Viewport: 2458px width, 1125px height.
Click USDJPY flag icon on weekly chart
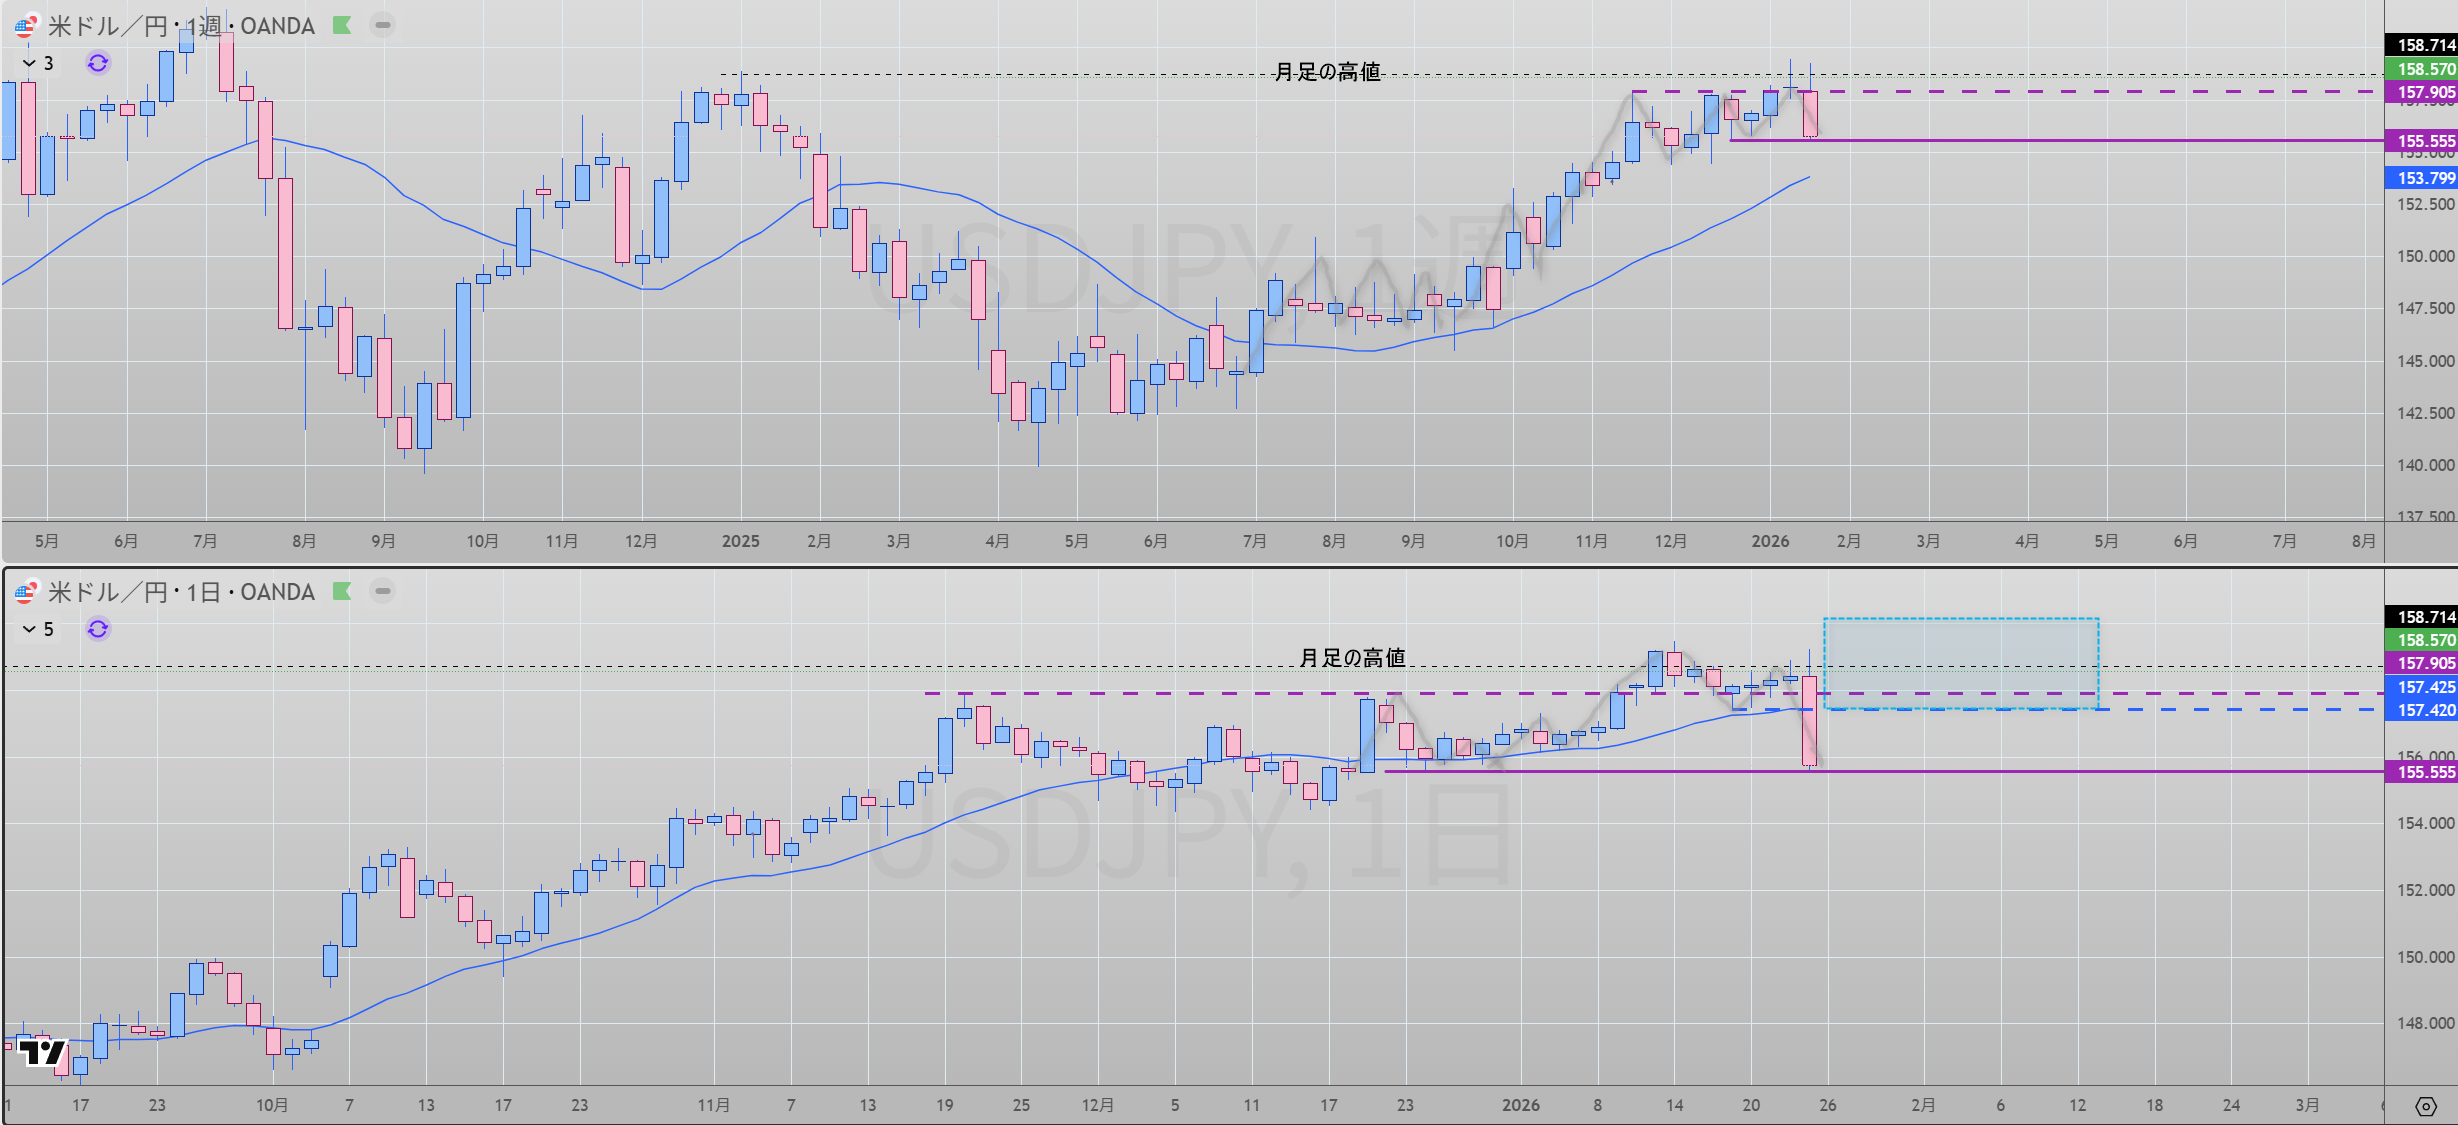click(26, 26)
